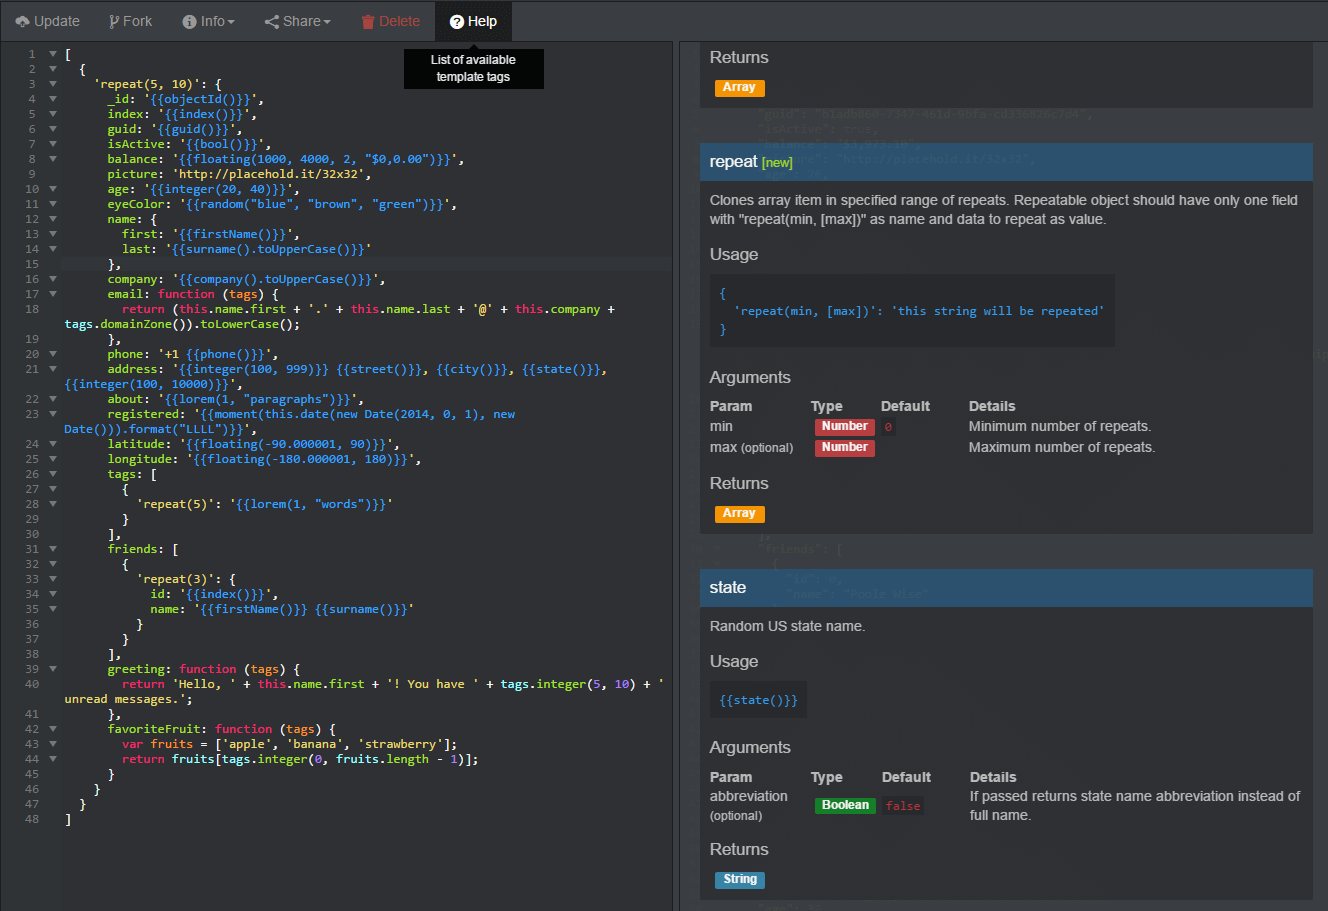
Task: Fold the 'tags: [' array on line 26
Action: tap(53, 474)
